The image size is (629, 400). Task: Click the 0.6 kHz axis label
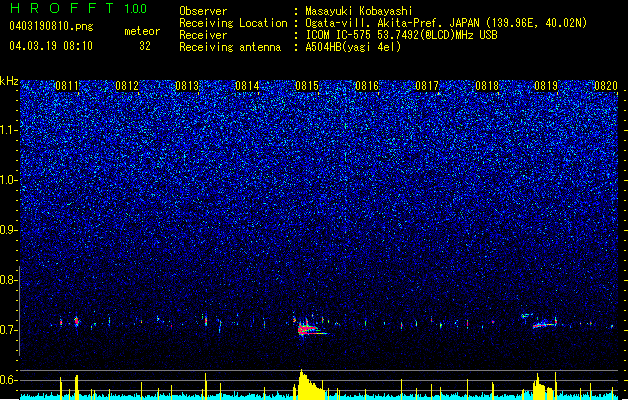pos(9,380)
